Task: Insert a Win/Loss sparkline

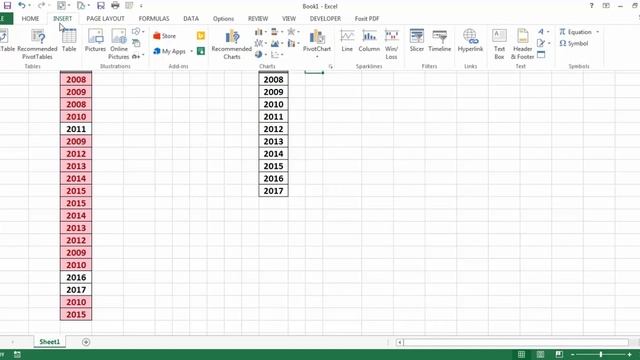Action: click(x=391, y=44)
